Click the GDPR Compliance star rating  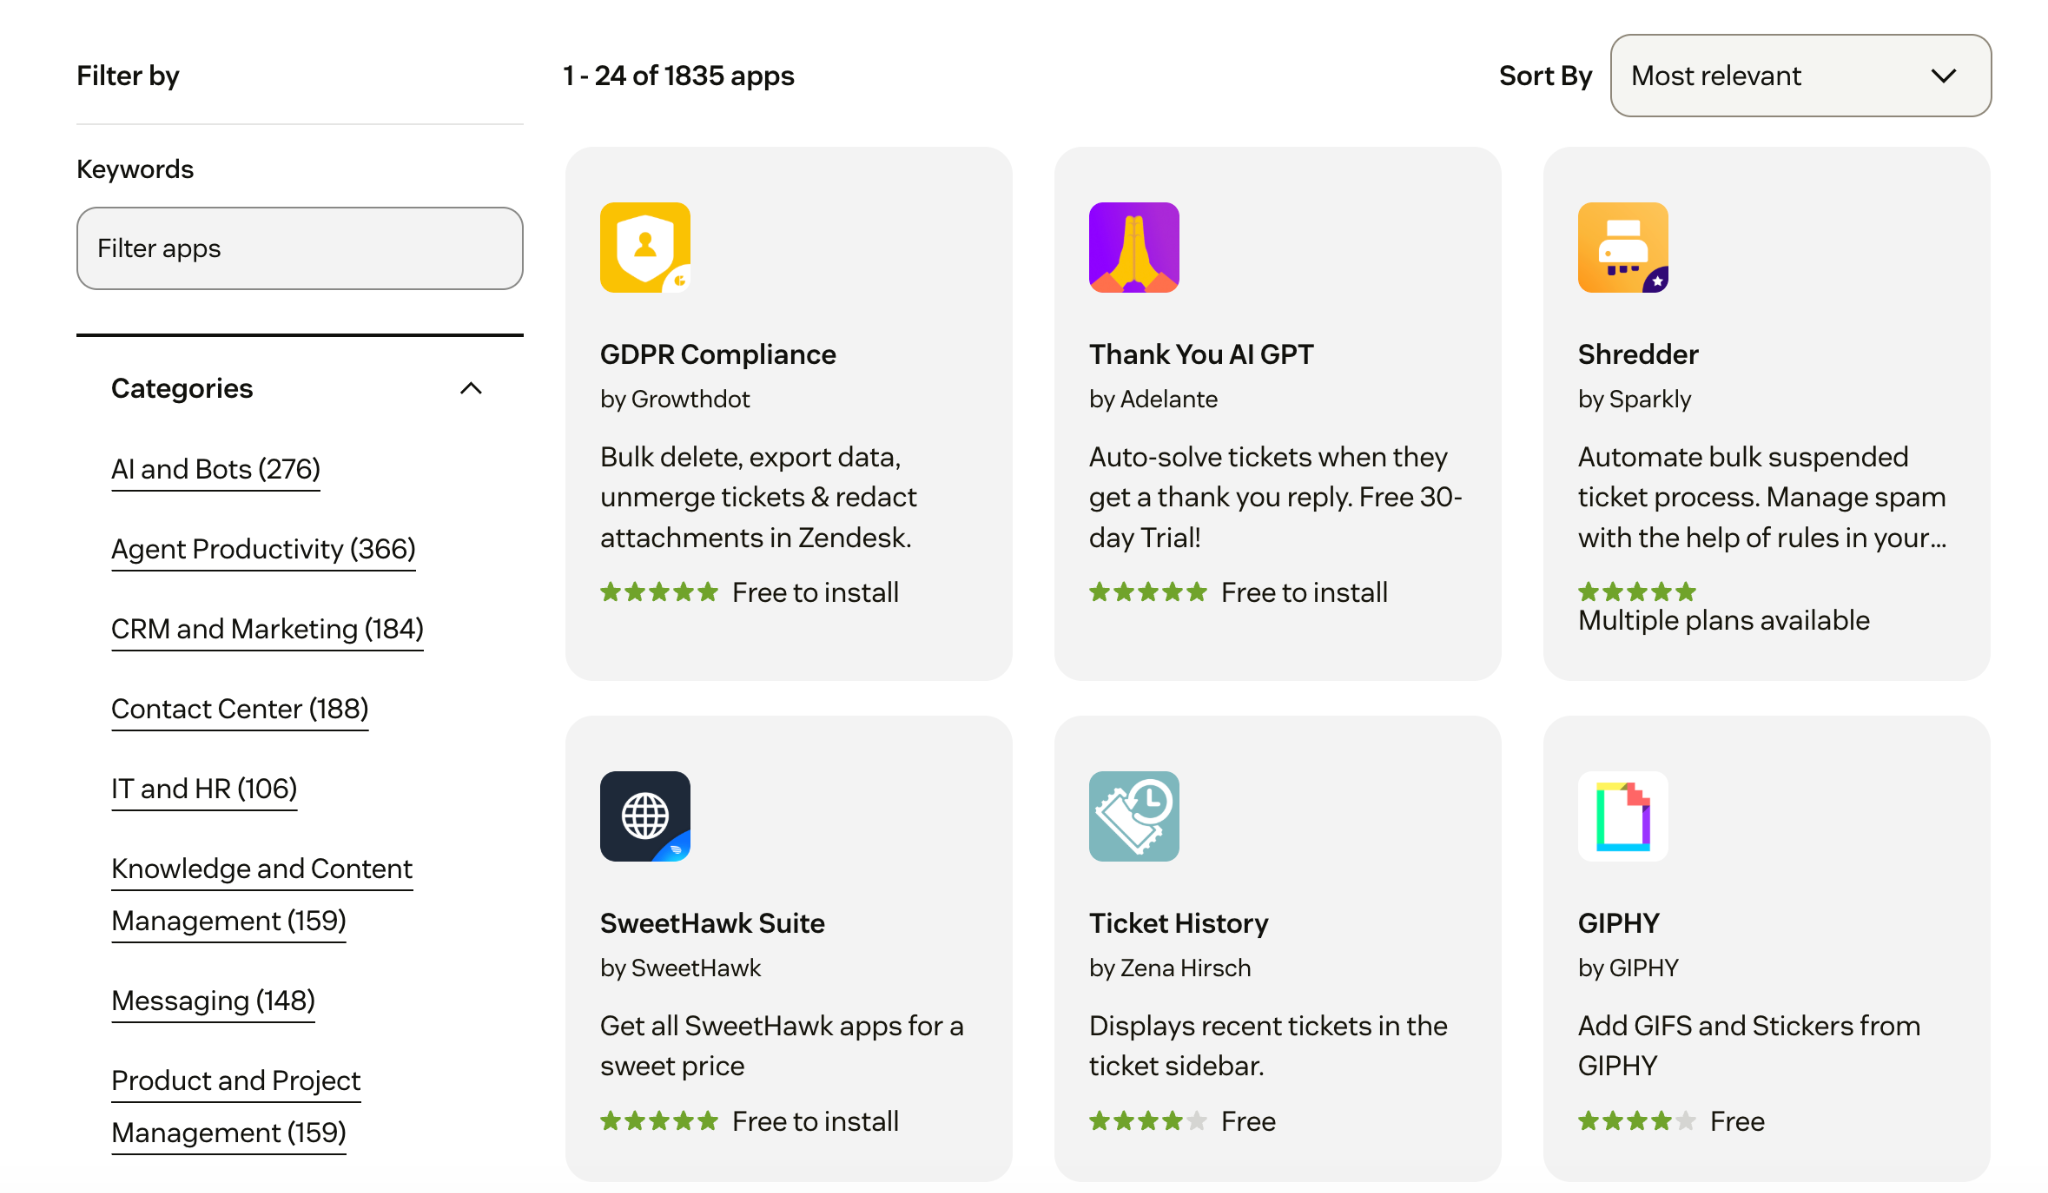tap(659, 592)
